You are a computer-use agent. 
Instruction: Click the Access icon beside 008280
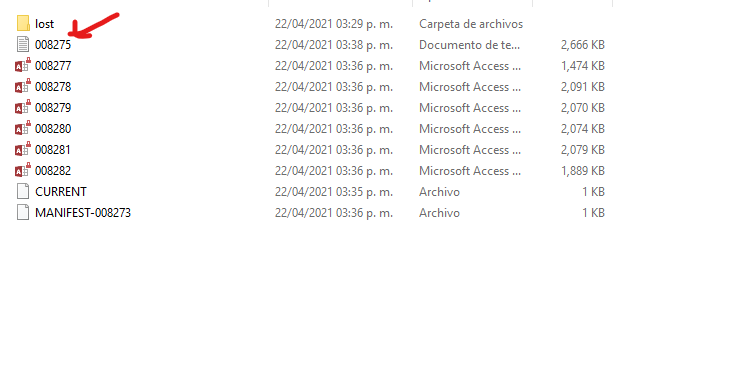(23, 128)
